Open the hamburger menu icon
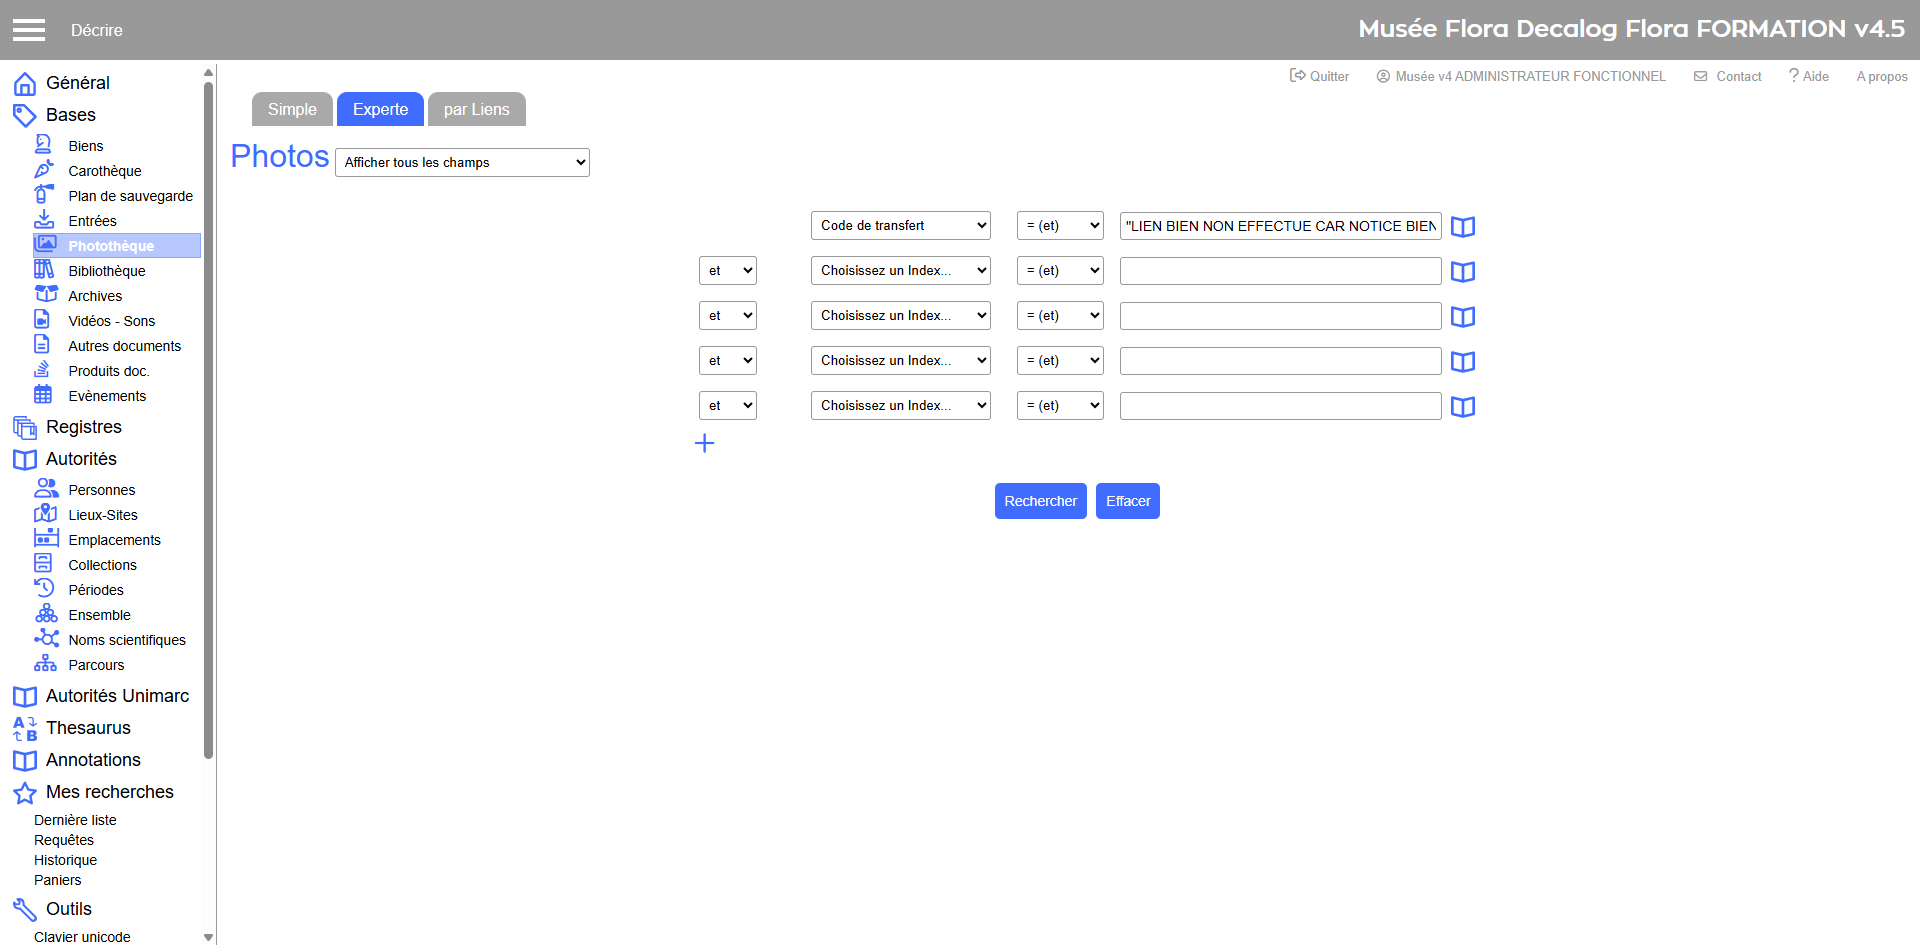Screen dimensions: 1920x945 (x=29, y=30)
